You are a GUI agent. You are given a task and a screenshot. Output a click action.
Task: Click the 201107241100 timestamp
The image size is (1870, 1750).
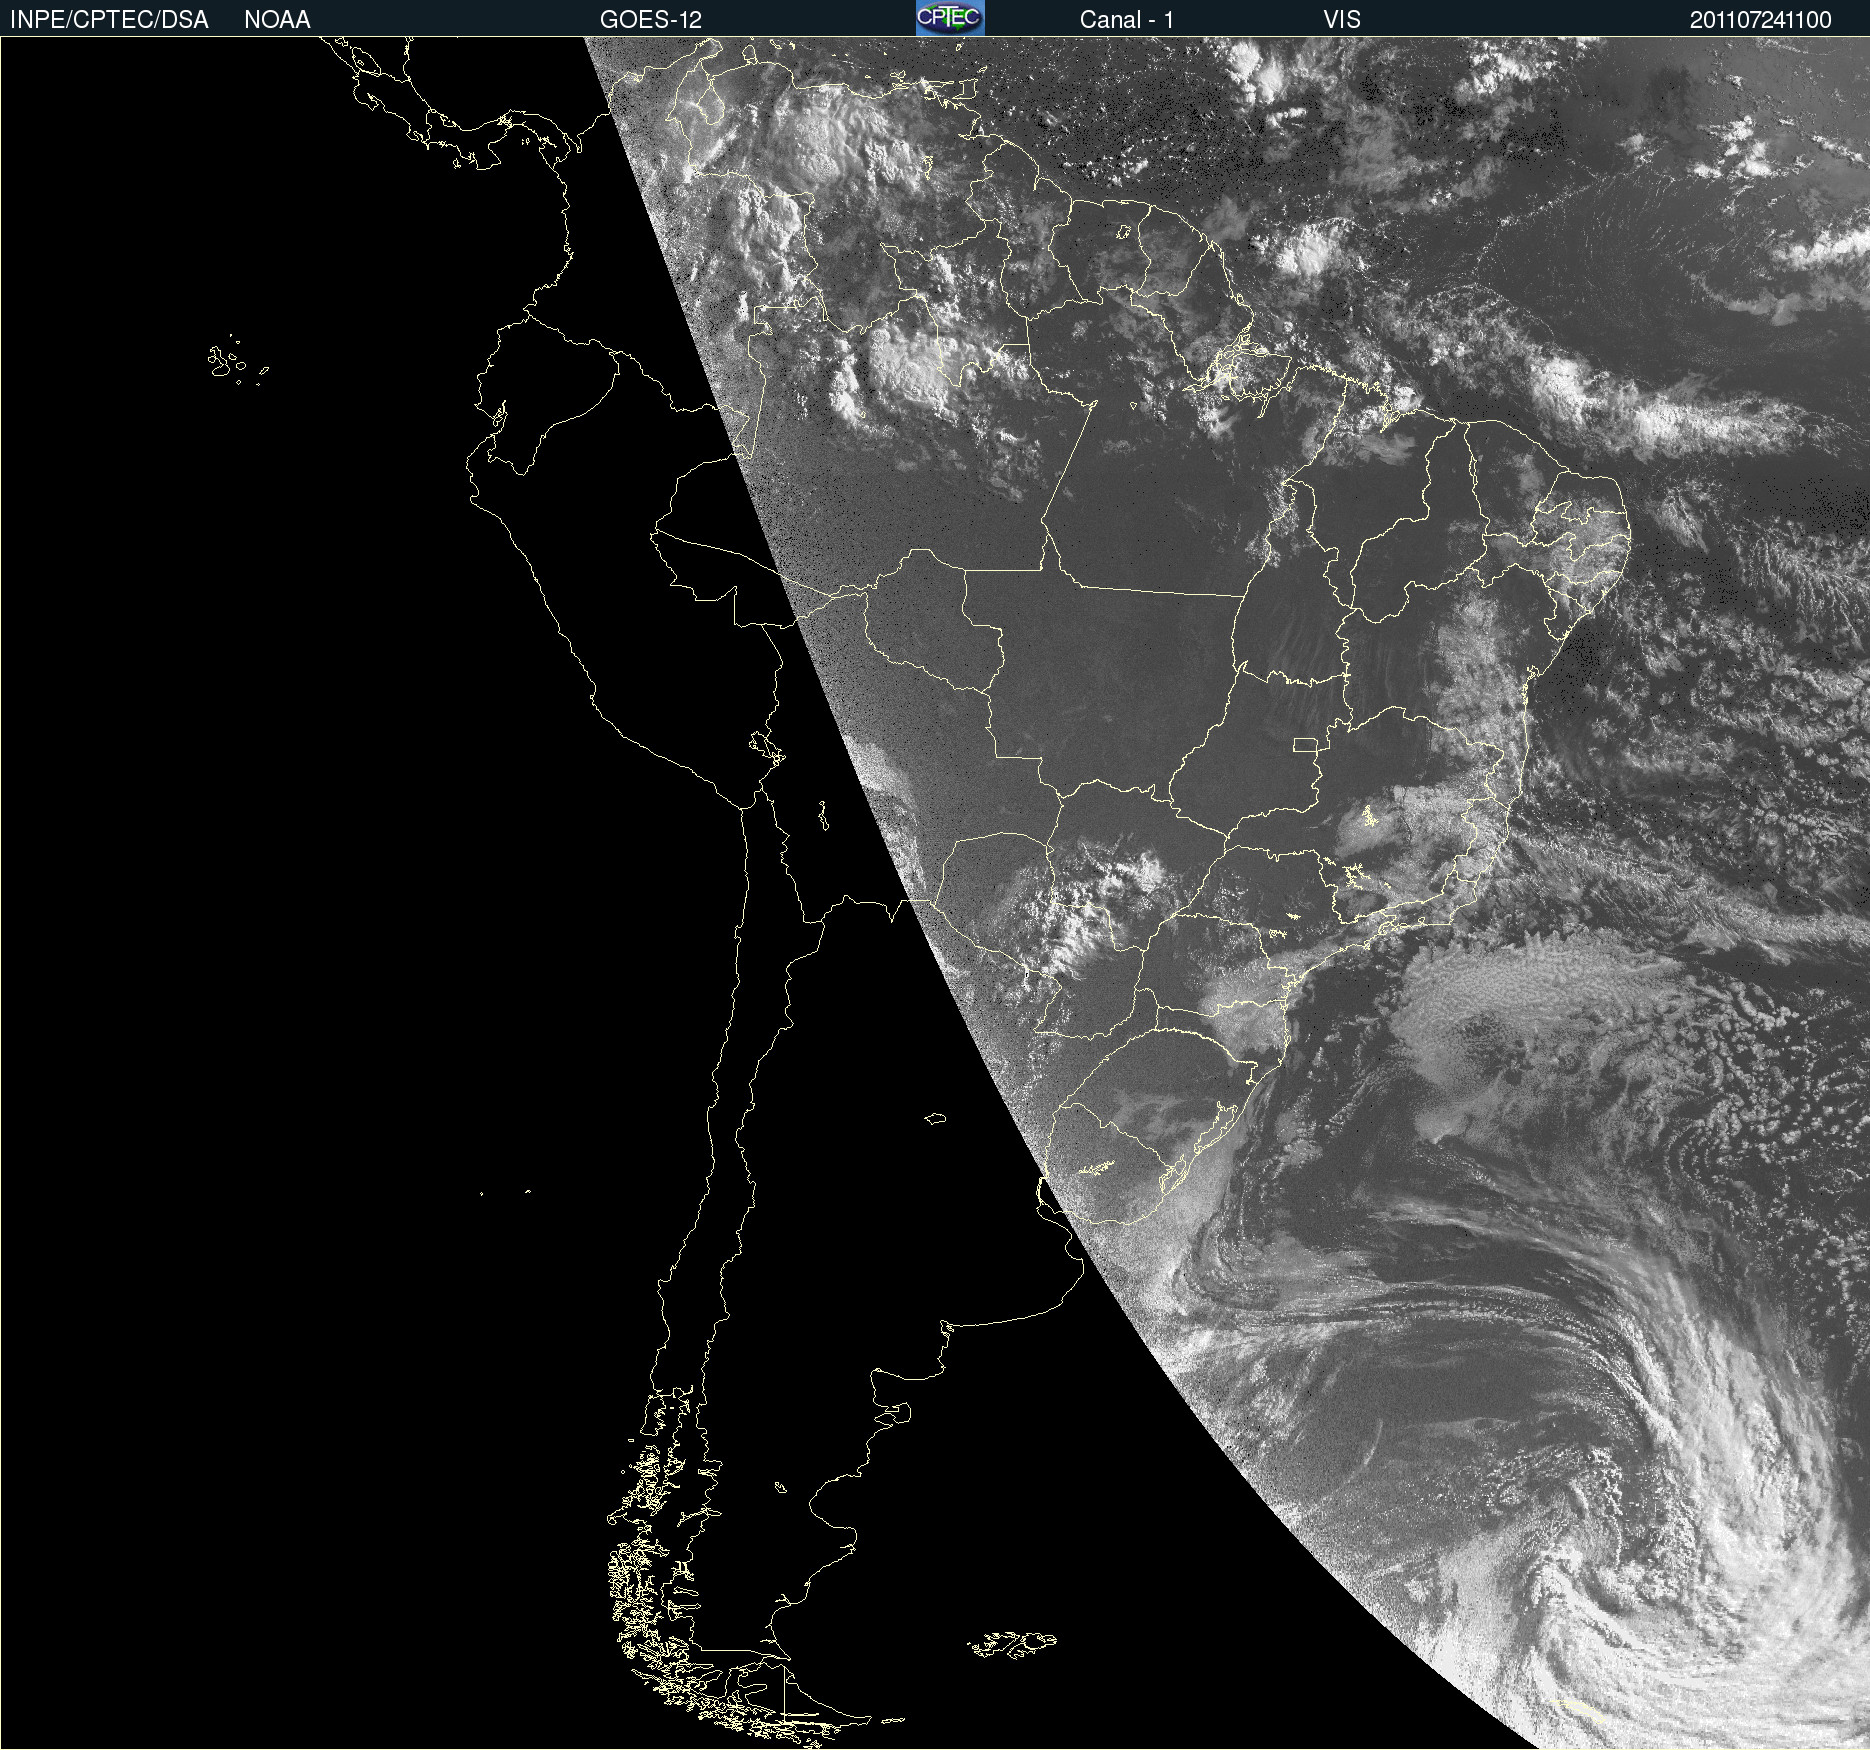click(1760, 19)
